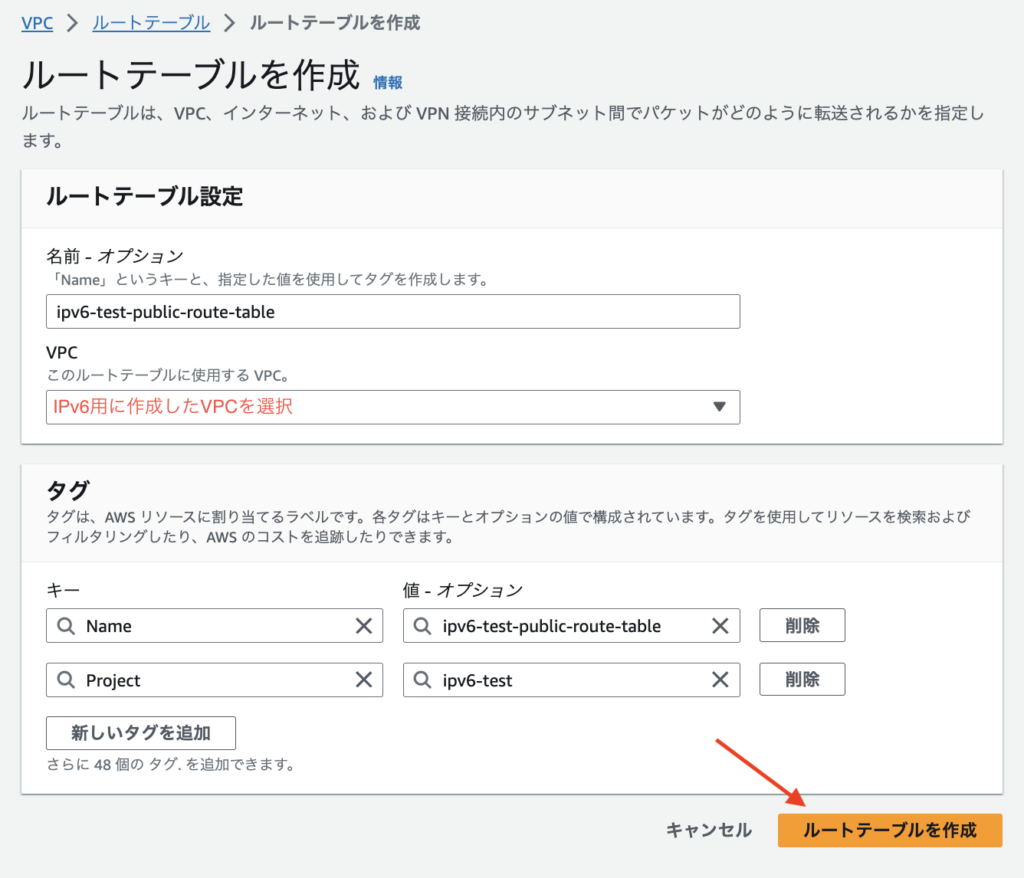Clear the ipv6-test-public-route-table tag value
1024x878 pixels.
720,626
